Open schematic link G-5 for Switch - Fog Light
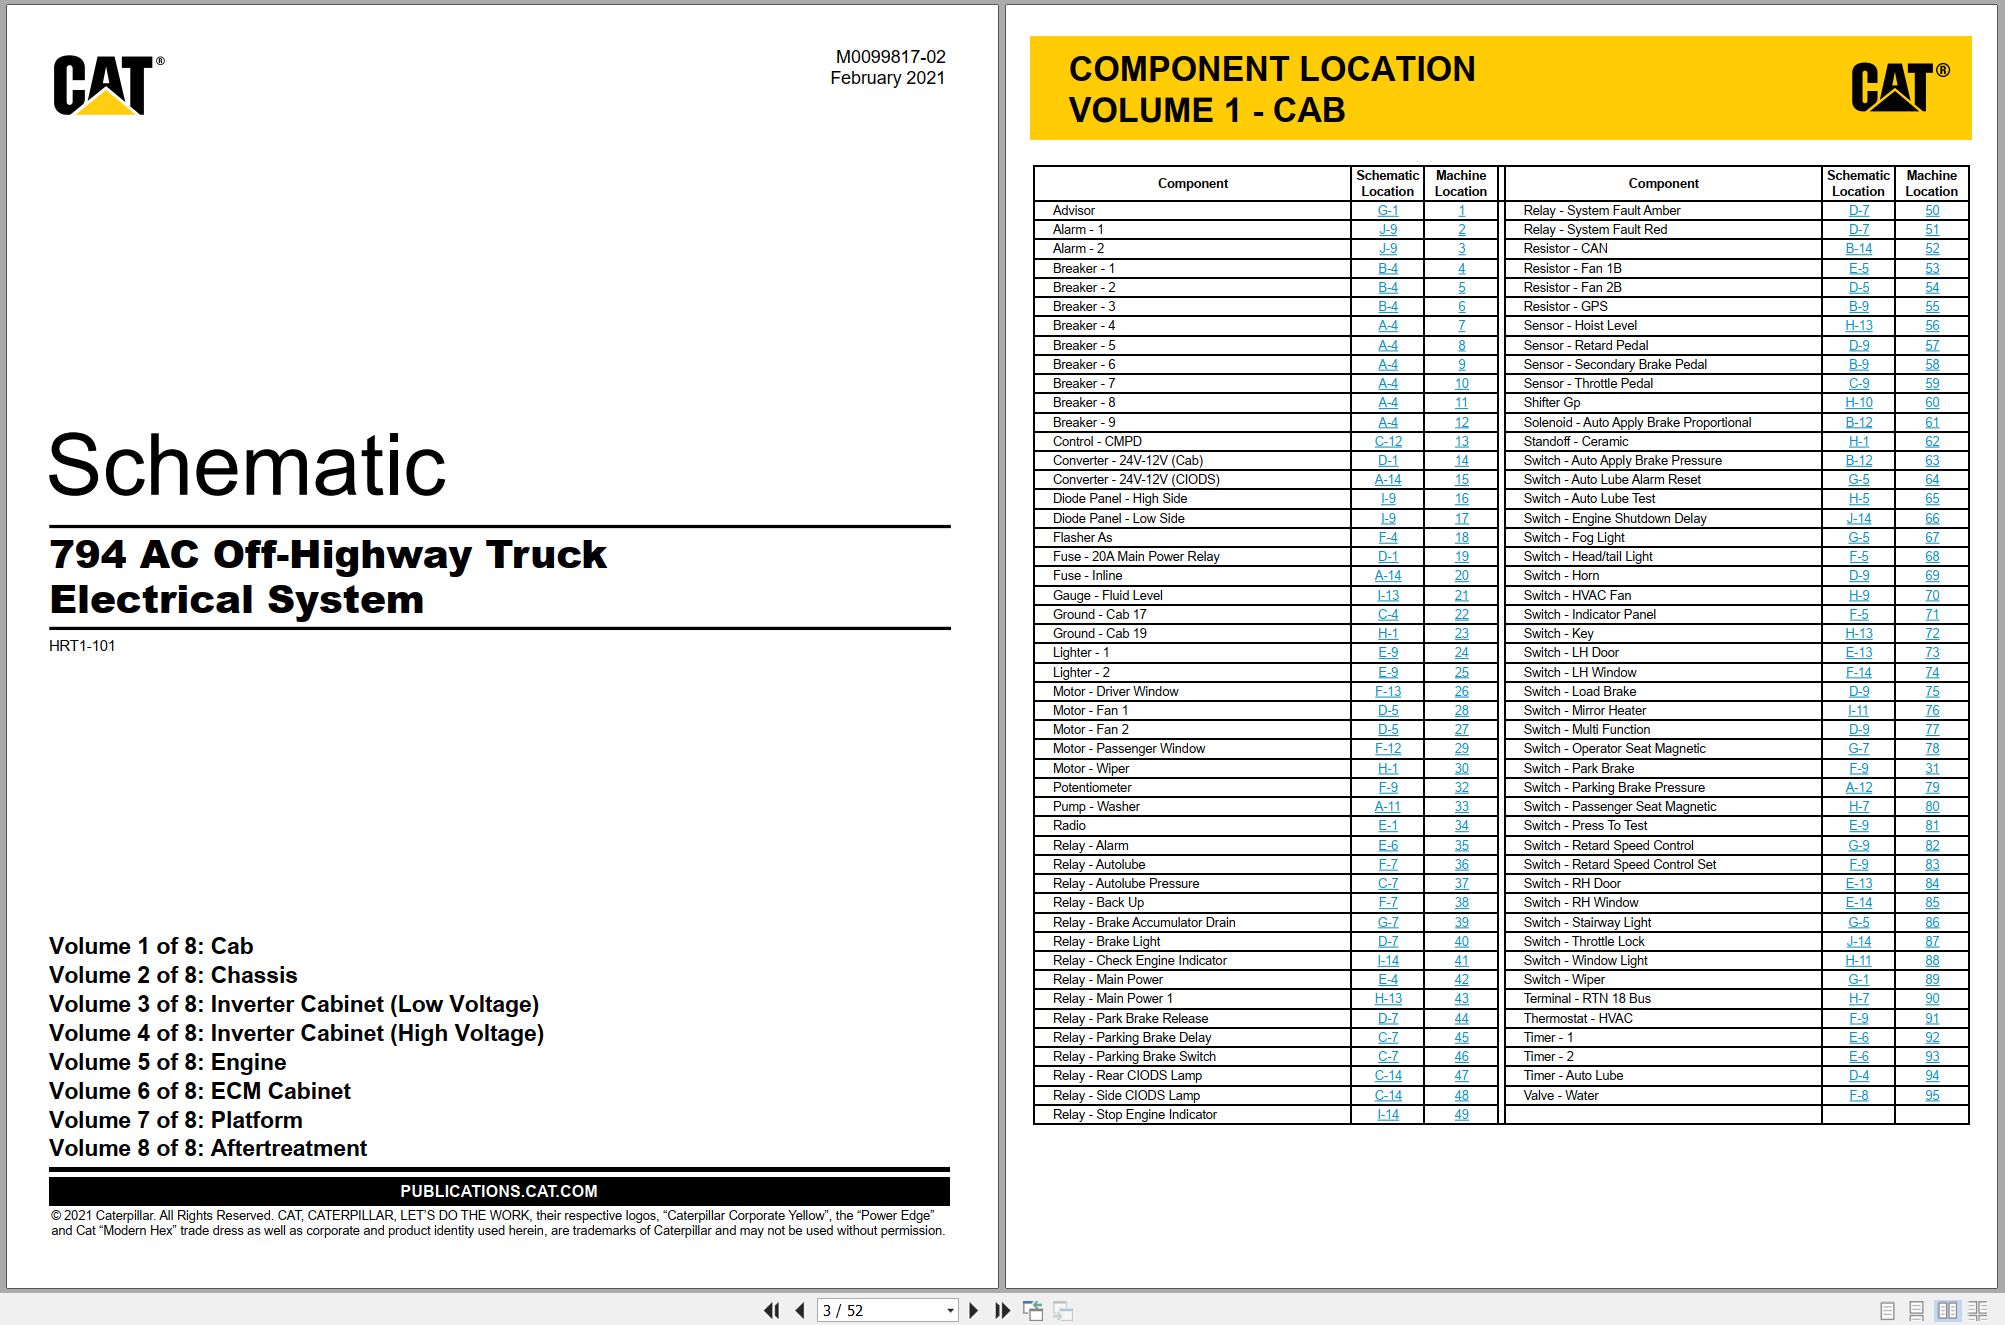Image resolution: width=2005 pixels, height=1325 pixels. (x=1858, y=537)
